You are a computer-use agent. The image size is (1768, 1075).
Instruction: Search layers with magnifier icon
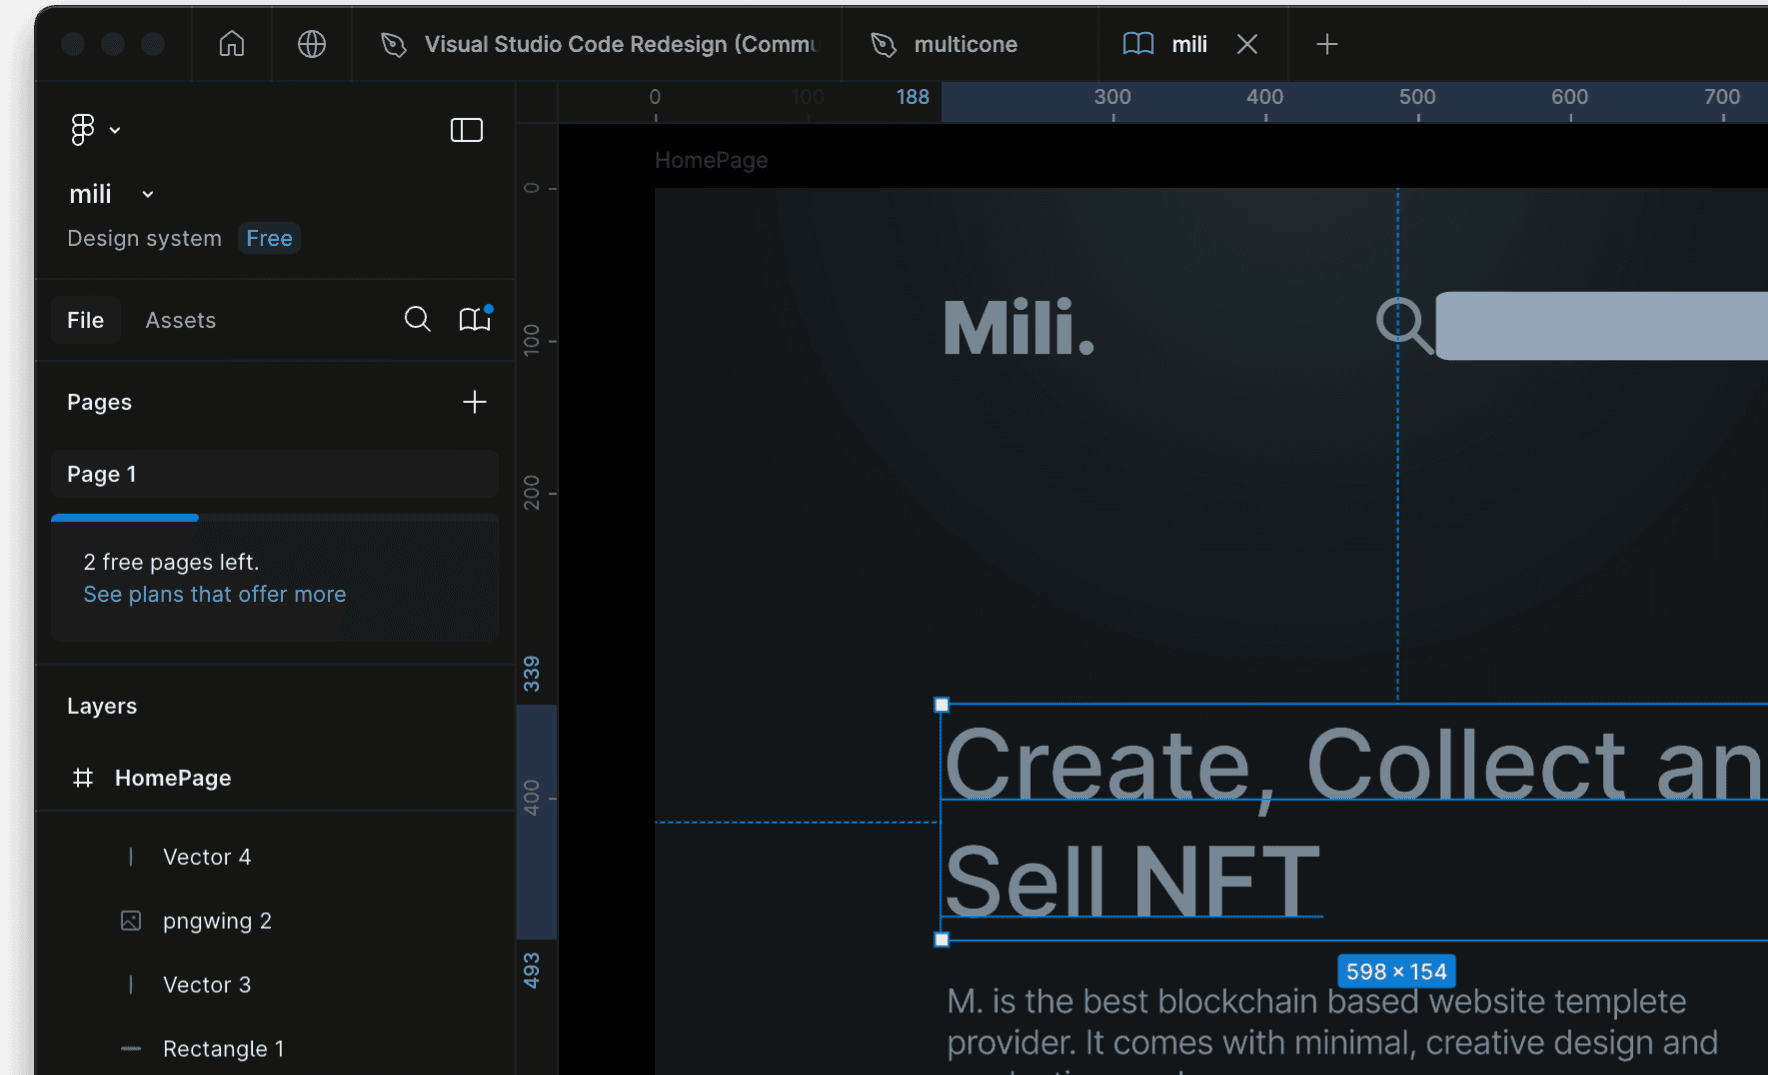(x=417, y=319)
